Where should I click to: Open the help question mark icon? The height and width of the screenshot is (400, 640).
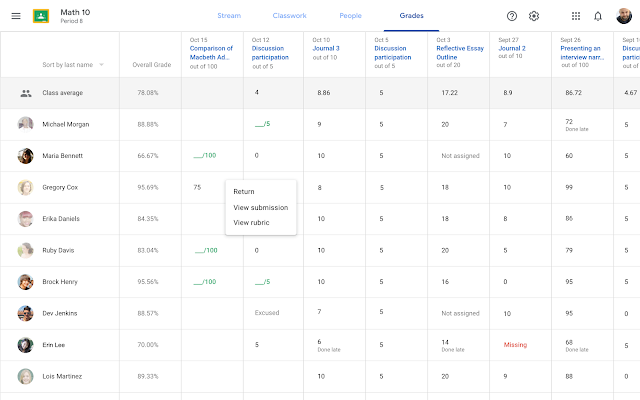[512, 16]
